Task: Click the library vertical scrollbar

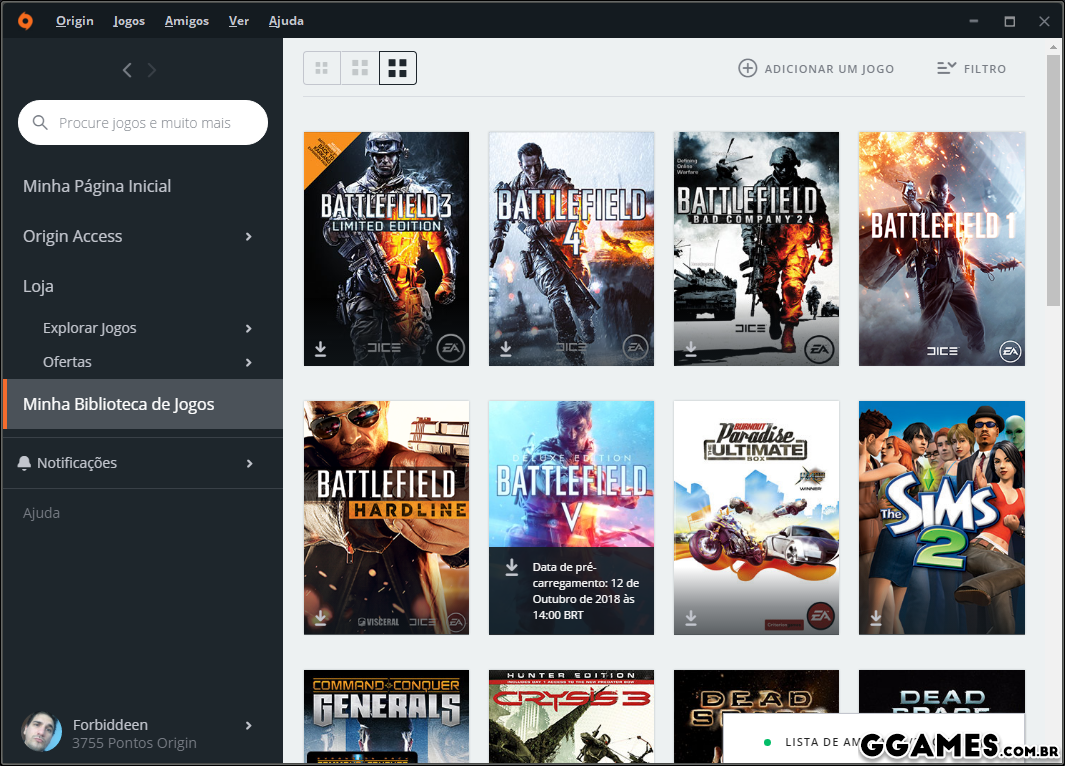Action: (1053, 180)
